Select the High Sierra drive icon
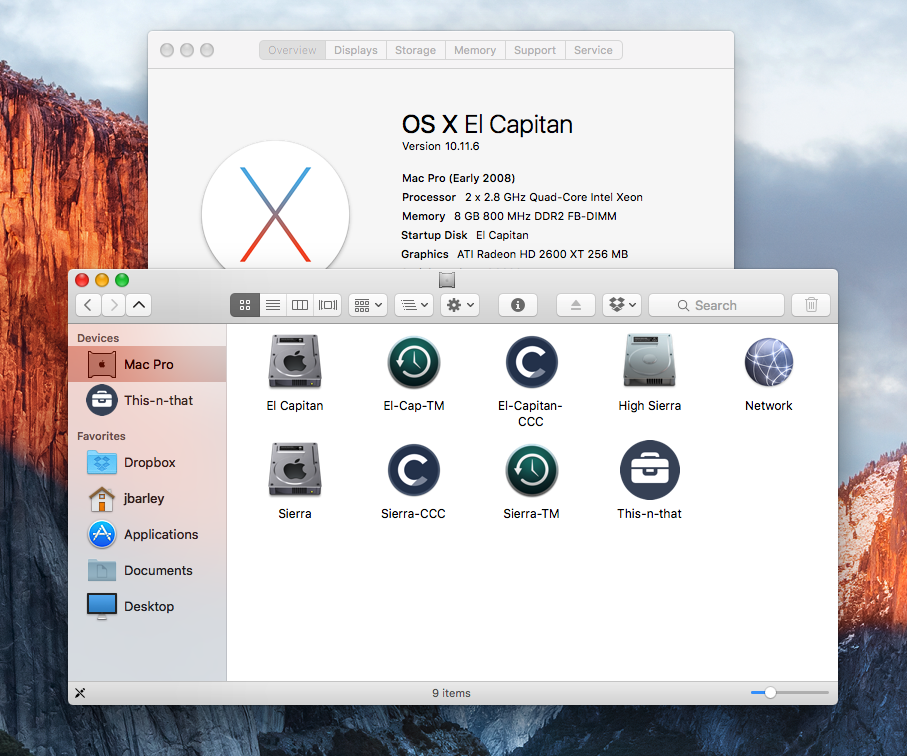The width and height of the screenshot is (907, 756). pos(649,360)
